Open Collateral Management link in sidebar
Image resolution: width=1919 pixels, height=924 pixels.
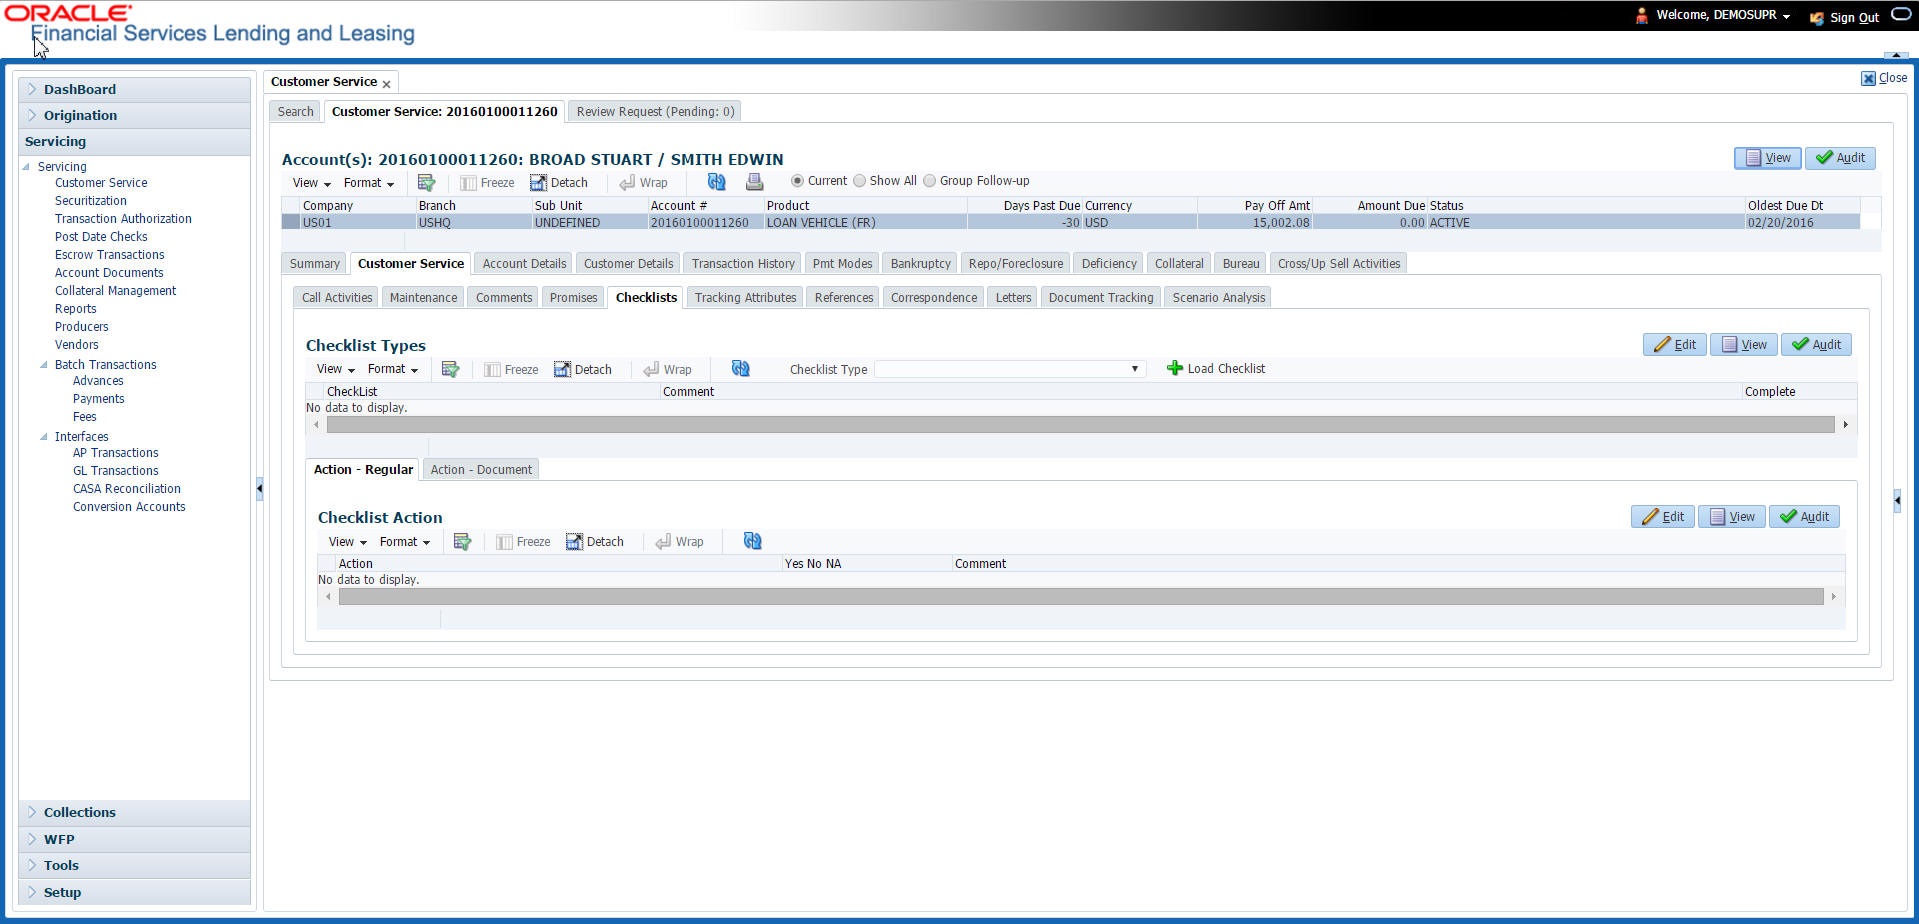tap(115, 291)
